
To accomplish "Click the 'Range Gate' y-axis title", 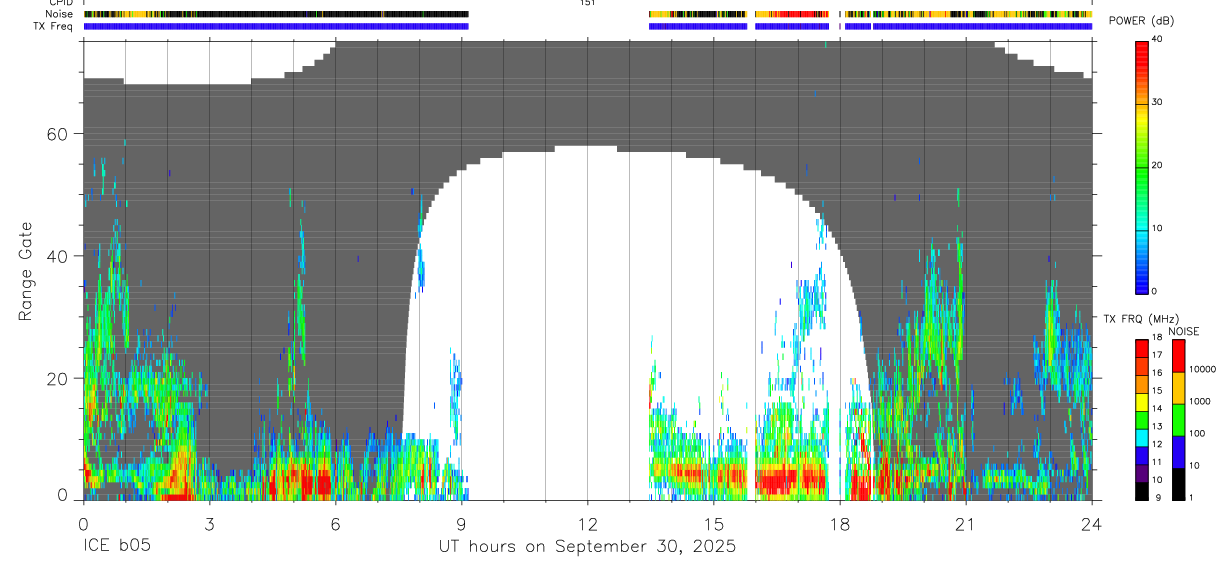I will (25, 271).
